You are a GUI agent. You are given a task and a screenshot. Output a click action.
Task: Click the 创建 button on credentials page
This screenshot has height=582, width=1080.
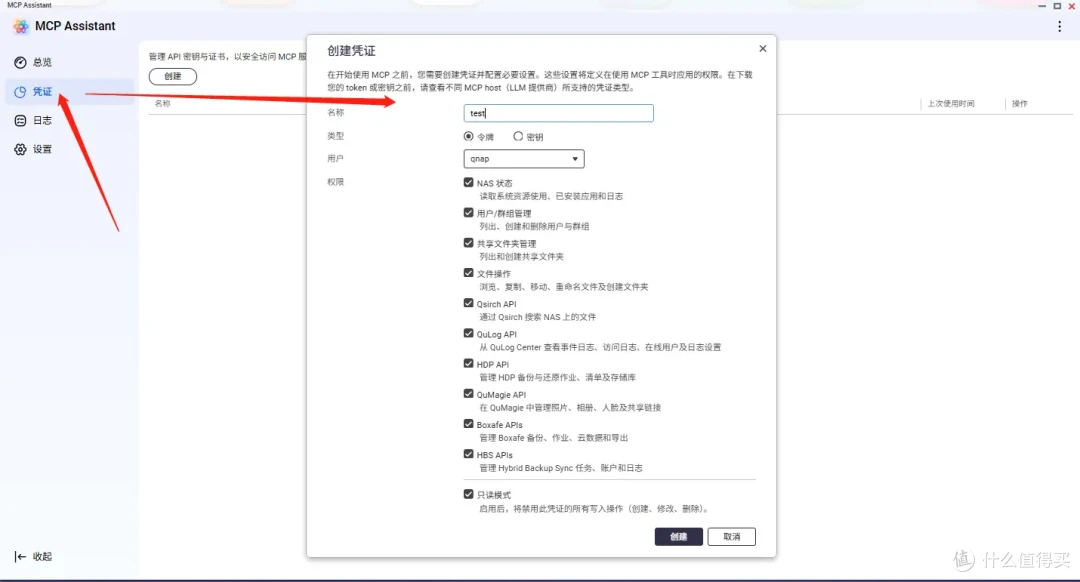pyautogui.click(x=173, y=76)
